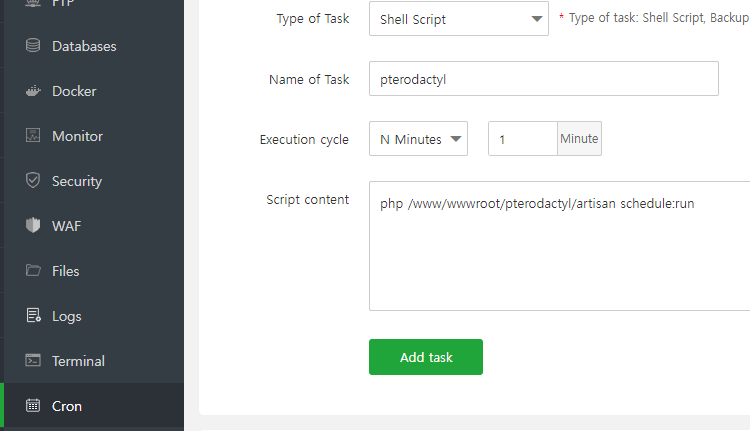The height and width of the screenshot is (431, 750).
Task: Click the minute interval number field
Action: tap(522, 139)
